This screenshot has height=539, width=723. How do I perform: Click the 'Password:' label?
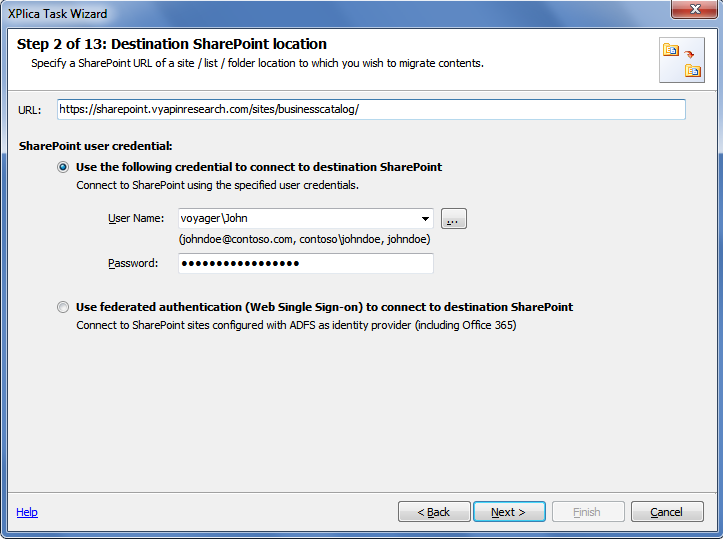click(133, 263)
